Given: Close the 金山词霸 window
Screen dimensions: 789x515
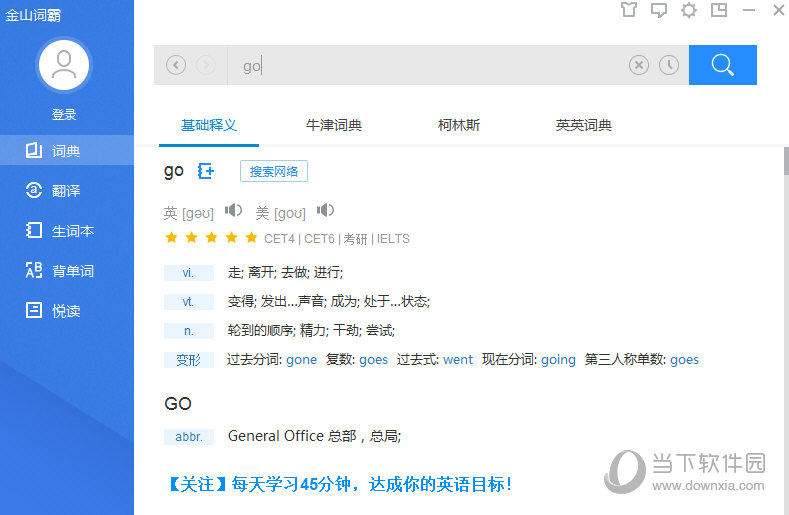Looking at the screenshot, I should point(778,10).
